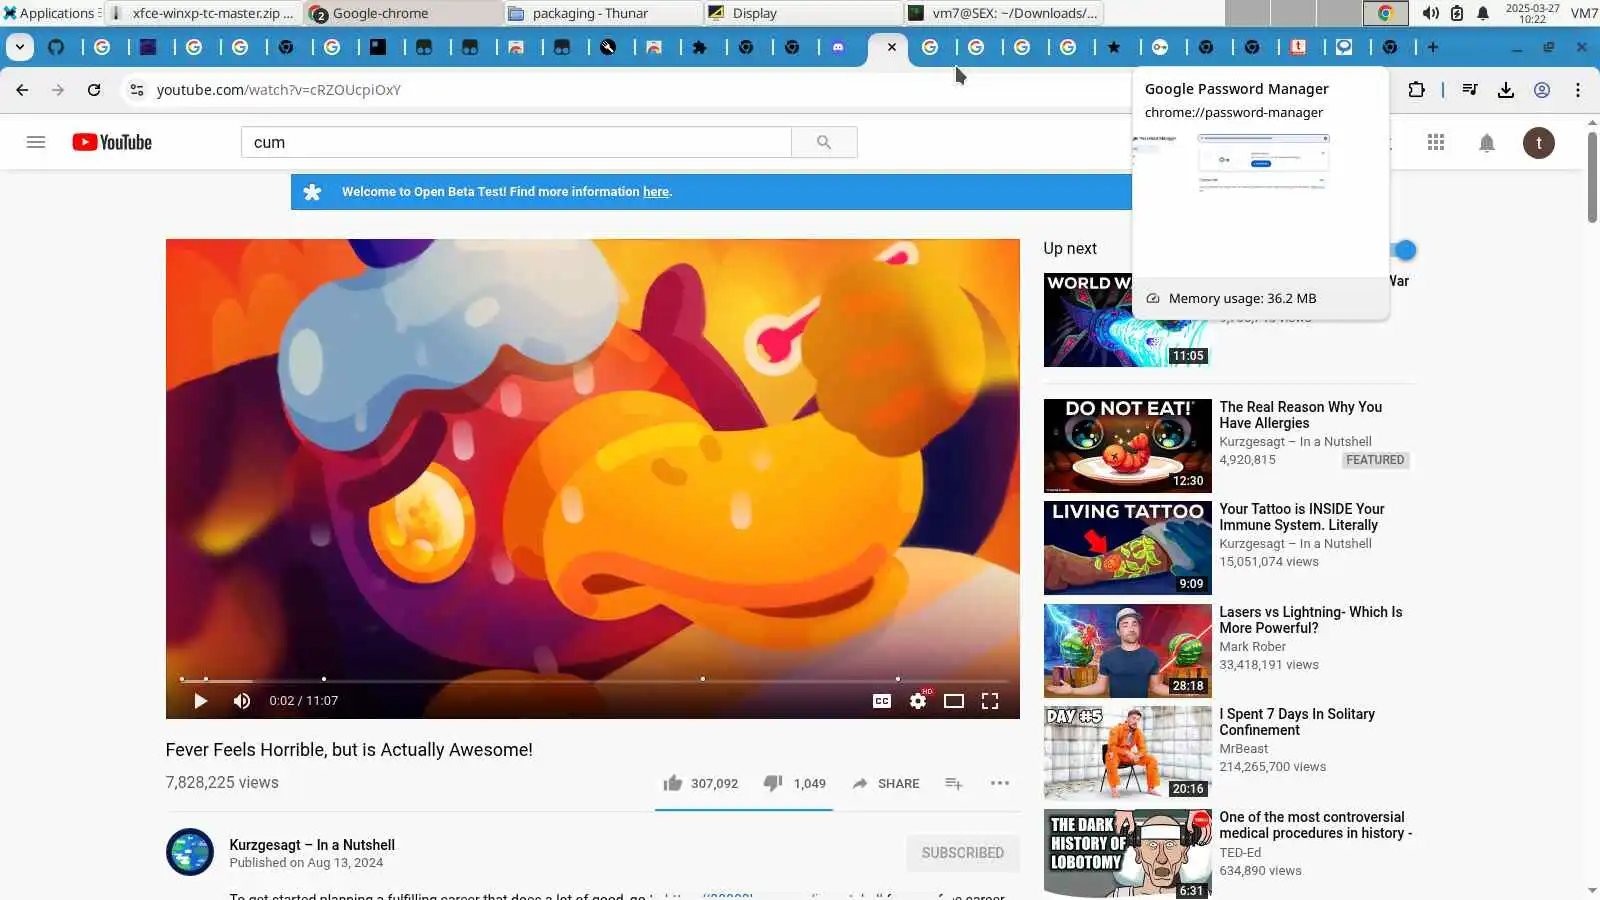Click the SUBSCRIBED button

click(963, 853)
